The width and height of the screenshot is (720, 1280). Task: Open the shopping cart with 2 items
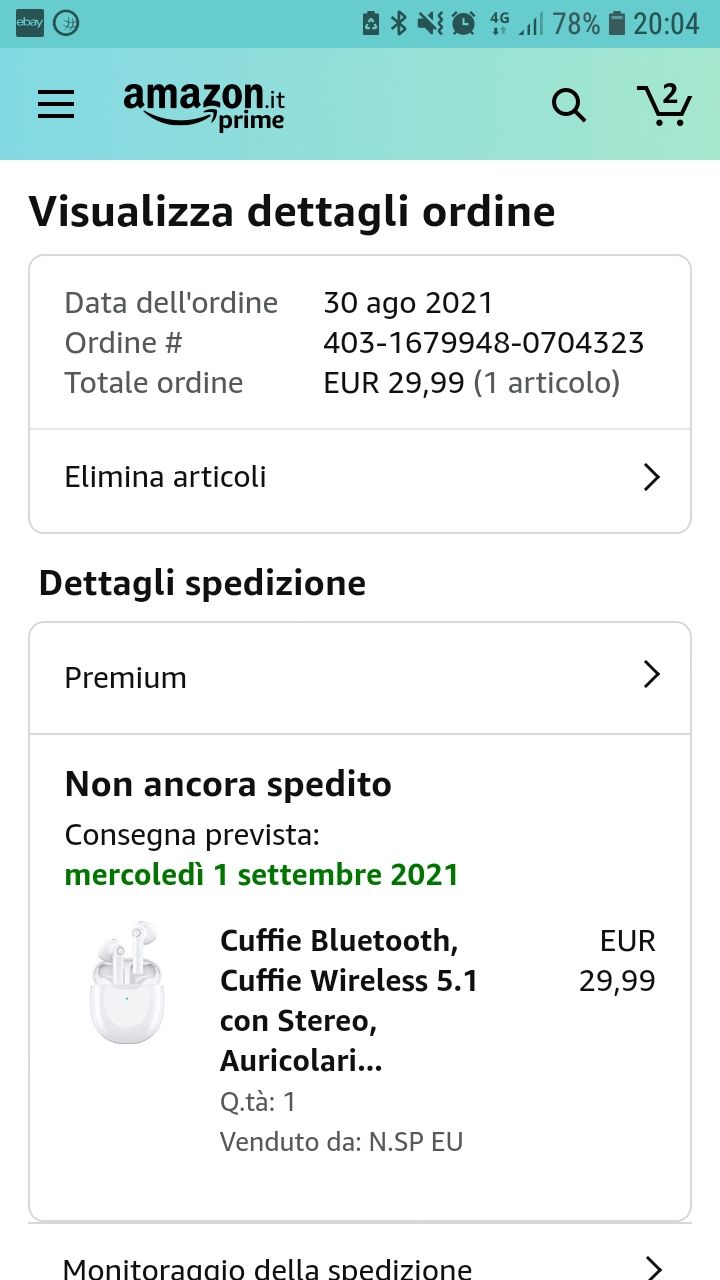tap(664, 104)
